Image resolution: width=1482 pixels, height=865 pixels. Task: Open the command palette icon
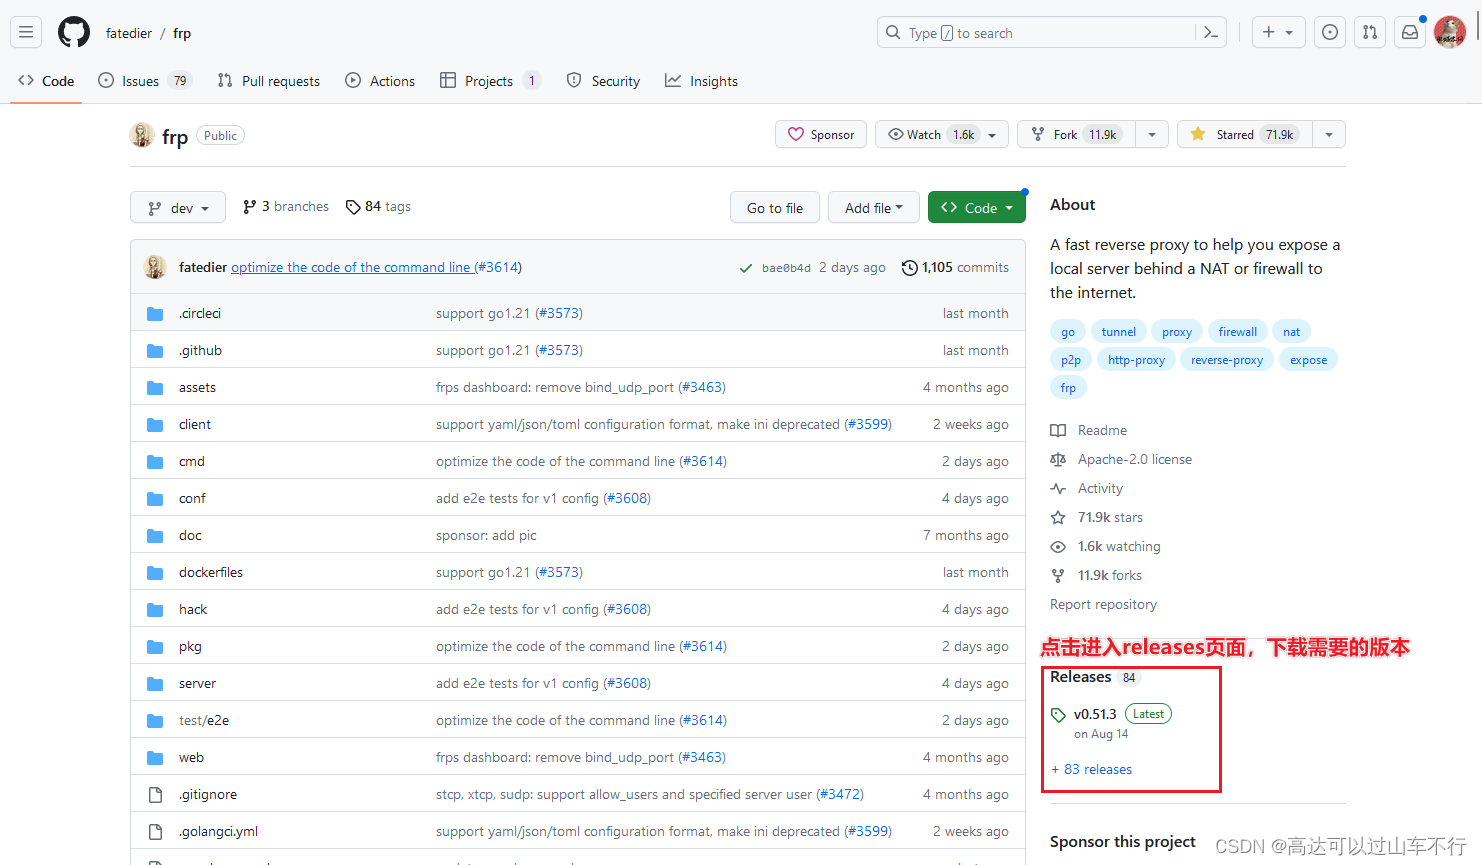click(1210, 33)
